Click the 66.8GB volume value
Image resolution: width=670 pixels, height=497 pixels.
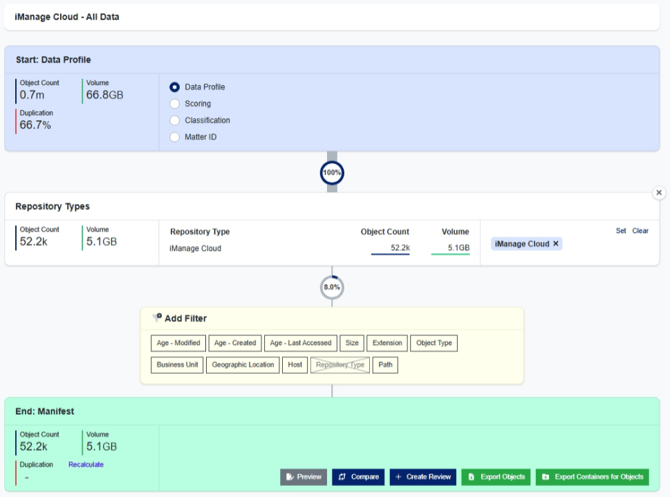[x=105, y=95]
